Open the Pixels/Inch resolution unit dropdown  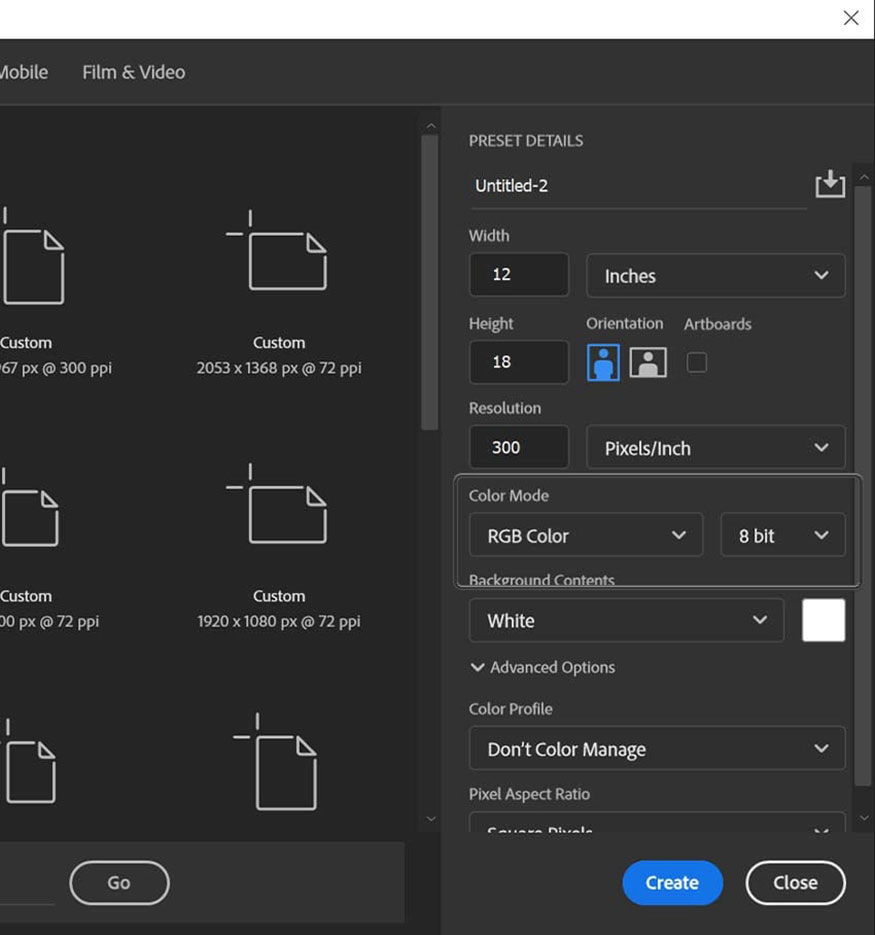(x=716, y=447)
